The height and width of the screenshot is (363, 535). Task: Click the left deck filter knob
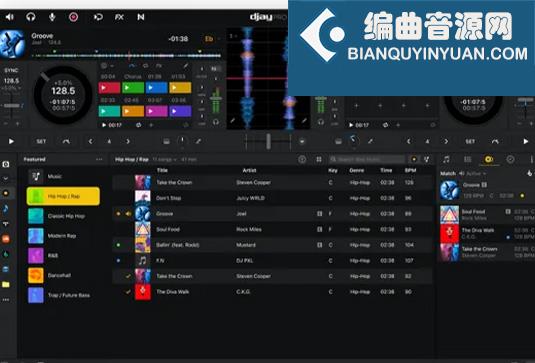[182, 141]
